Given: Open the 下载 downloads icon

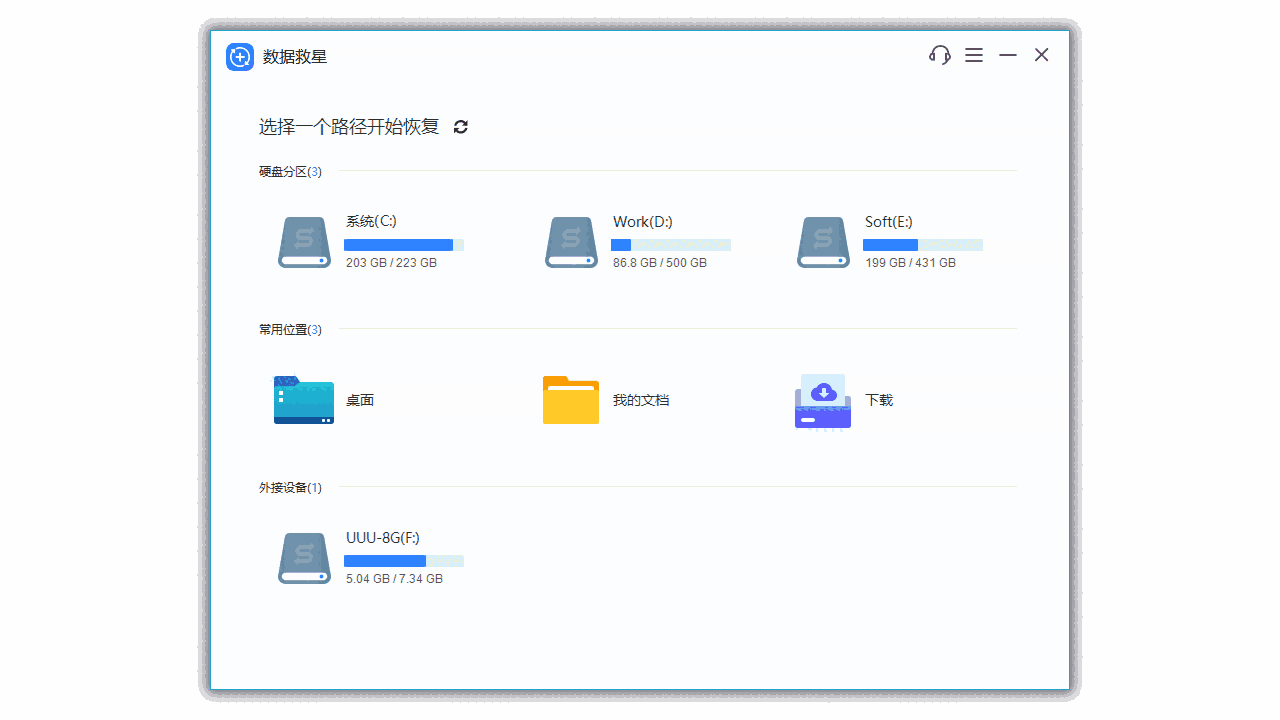Looking at the screenshot, I should [x=822, y=400].
